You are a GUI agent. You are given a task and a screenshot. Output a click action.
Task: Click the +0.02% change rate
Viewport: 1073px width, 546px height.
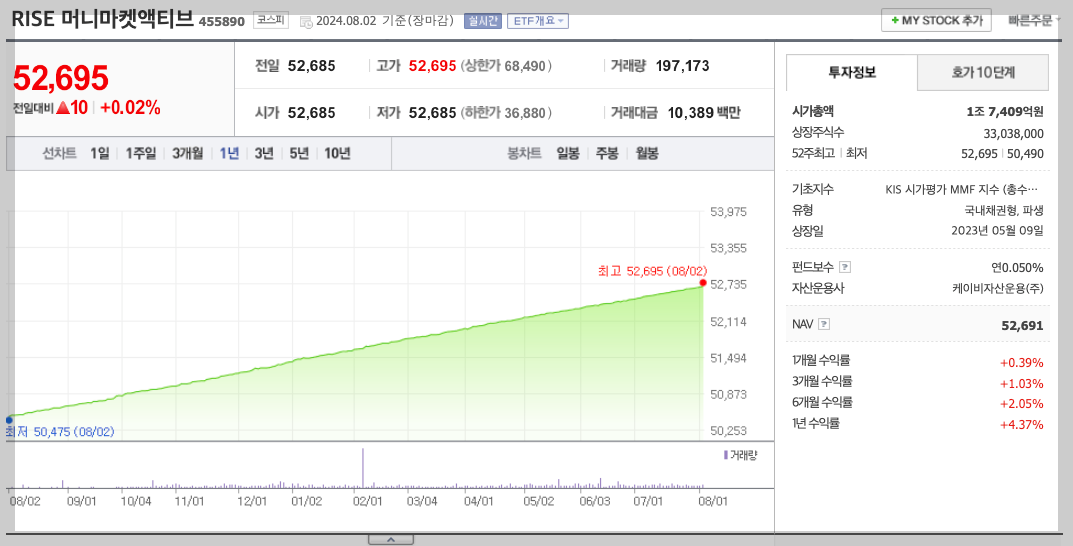(x=130, y=107)
